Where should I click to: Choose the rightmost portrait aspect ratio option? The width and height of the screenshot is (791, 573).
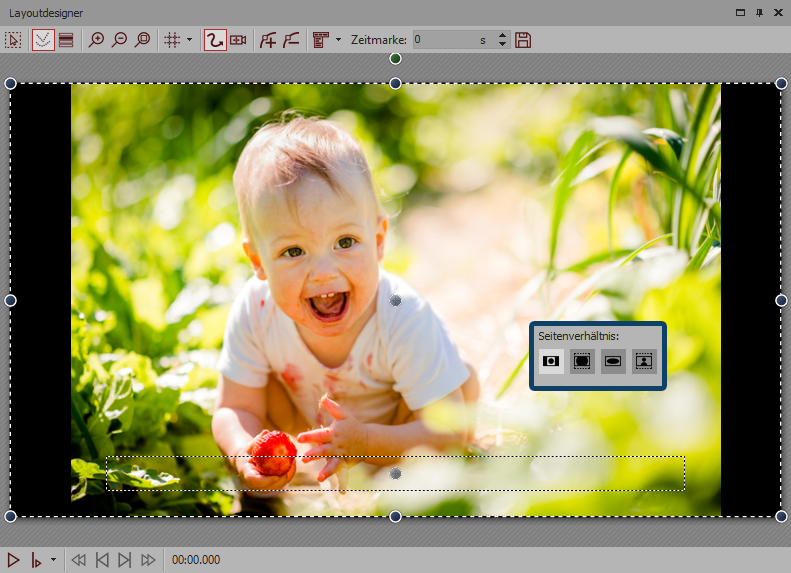(643, 361)
